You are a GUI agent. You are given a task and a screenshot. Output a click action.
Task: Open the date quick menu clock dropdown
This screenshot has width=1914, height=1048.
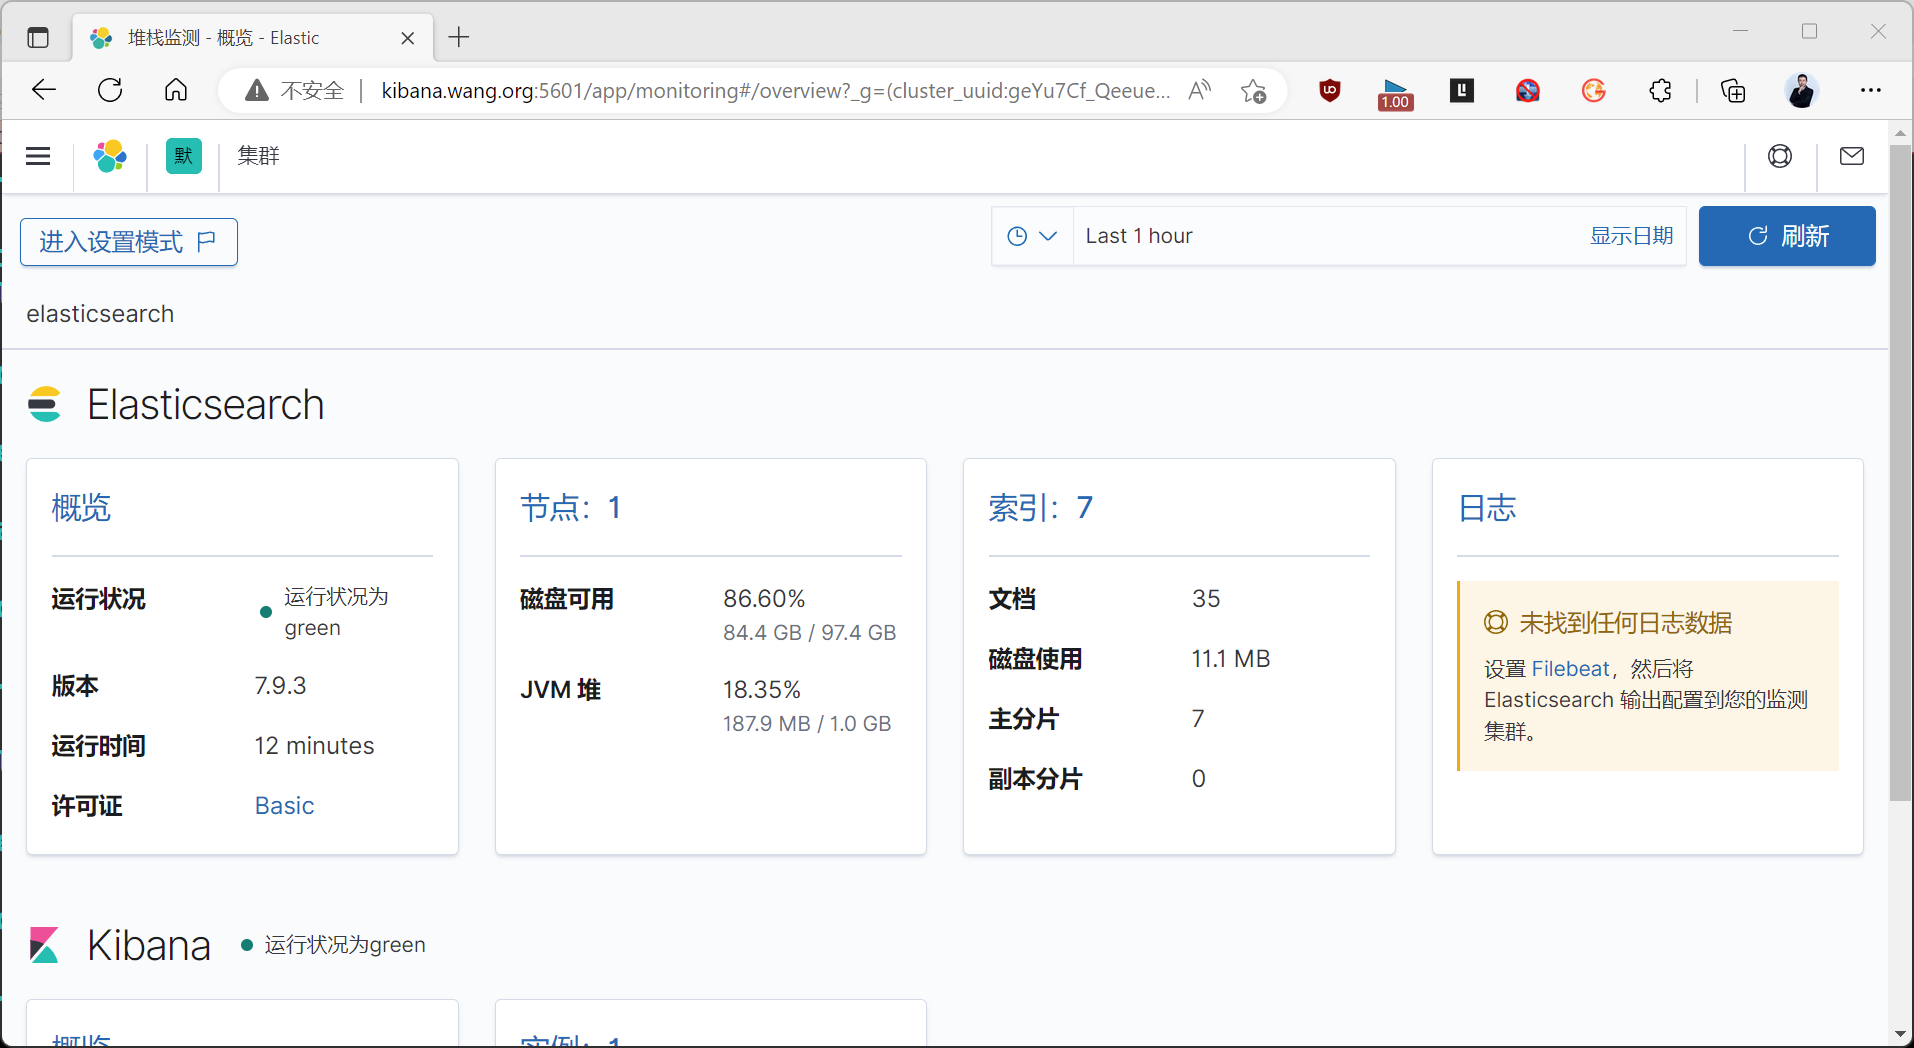coord(1032,236)
